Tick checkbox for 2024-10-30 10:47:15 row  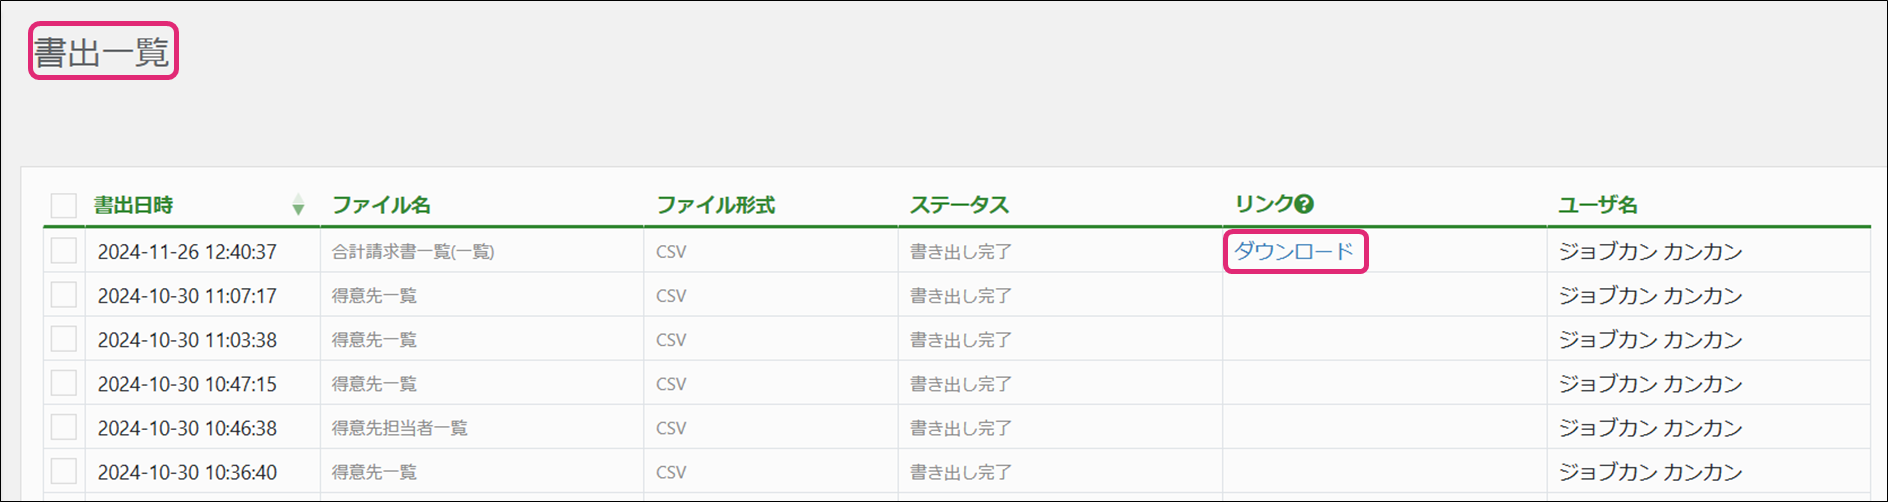[64, 382]
